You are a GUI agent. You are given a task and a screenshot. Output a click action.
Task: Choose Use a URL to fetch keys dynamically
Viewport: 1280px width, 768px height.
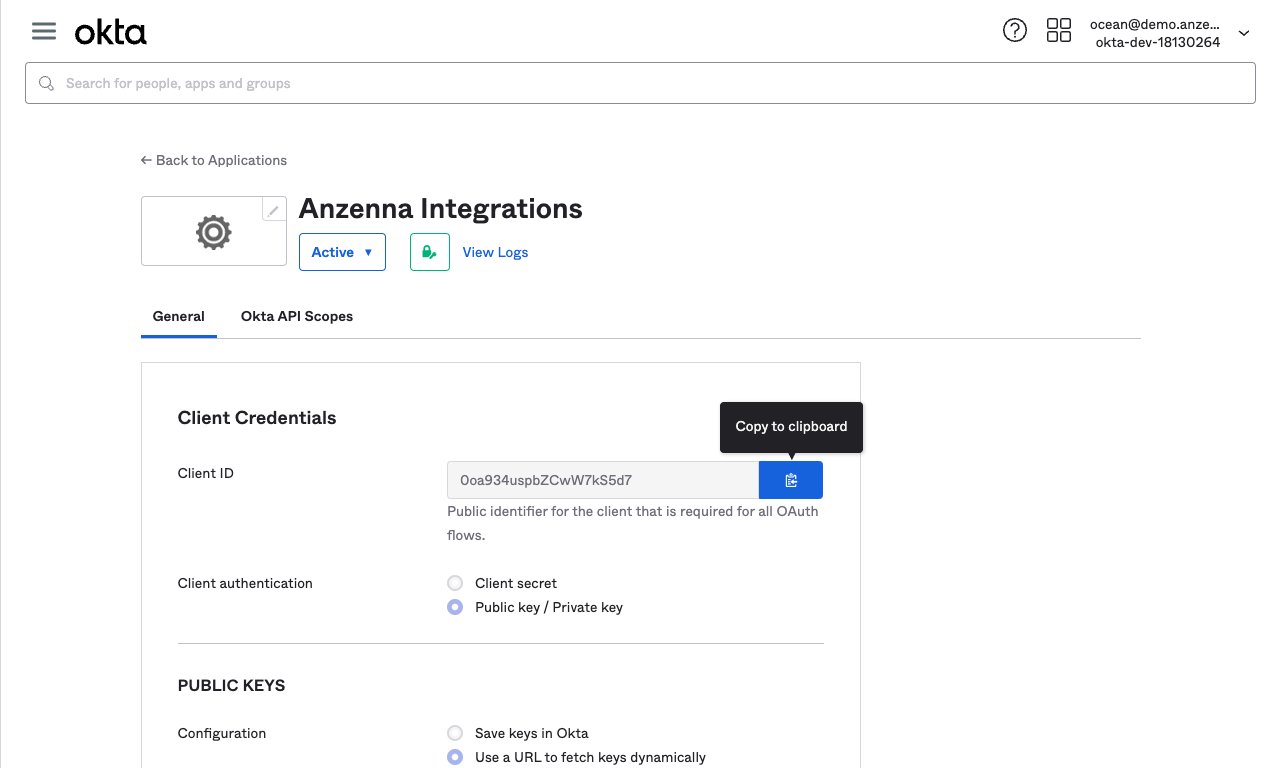click(x=455, y=757)
